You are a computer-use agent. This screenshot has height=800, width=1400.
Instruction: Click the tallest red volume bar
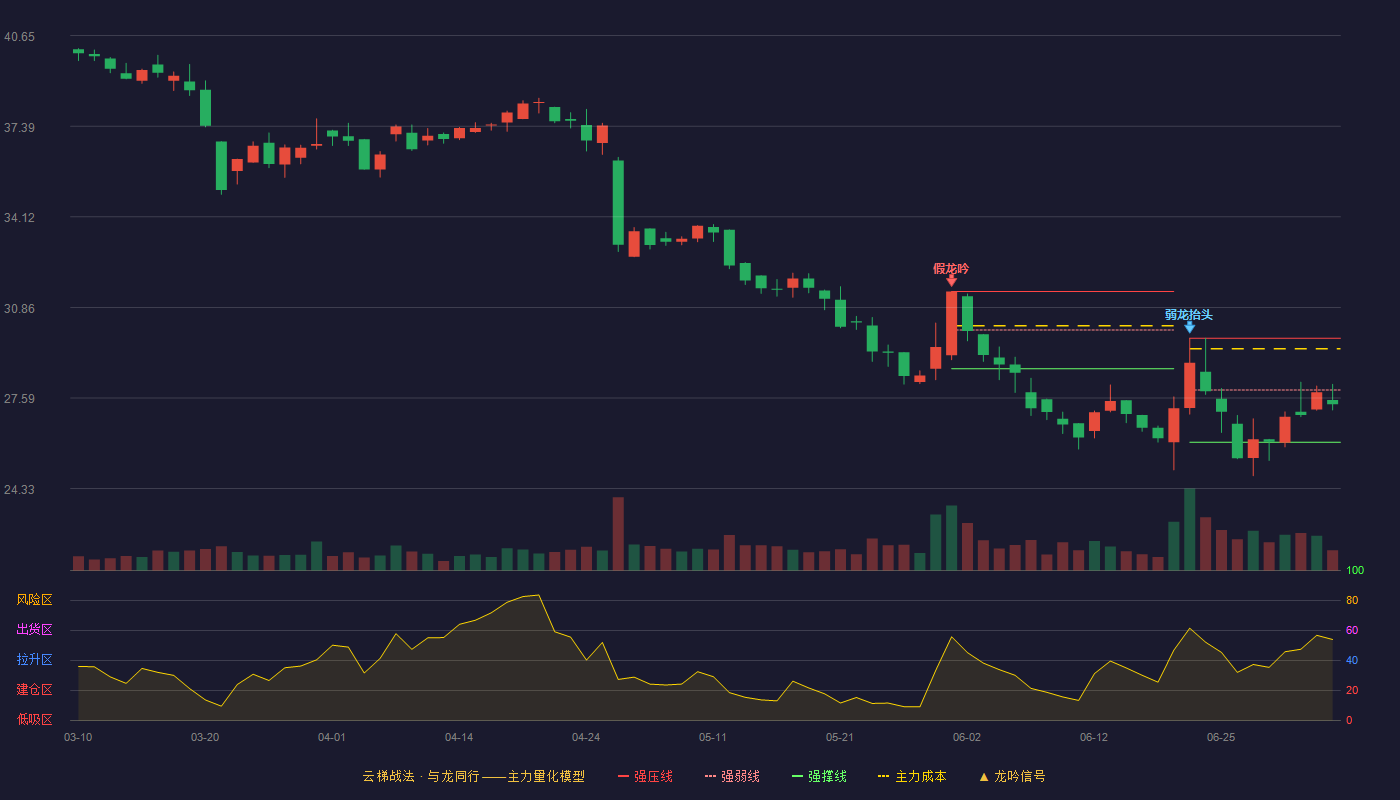tap(618, 533)
